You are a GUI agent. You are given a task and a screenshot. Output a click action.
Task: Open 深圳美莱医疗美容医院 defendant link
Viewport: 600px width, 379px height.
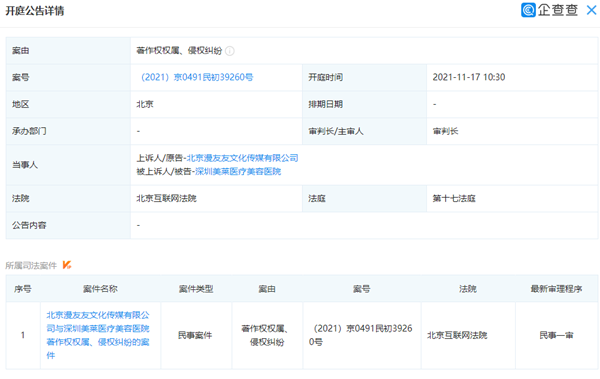[x=238, y=172]
